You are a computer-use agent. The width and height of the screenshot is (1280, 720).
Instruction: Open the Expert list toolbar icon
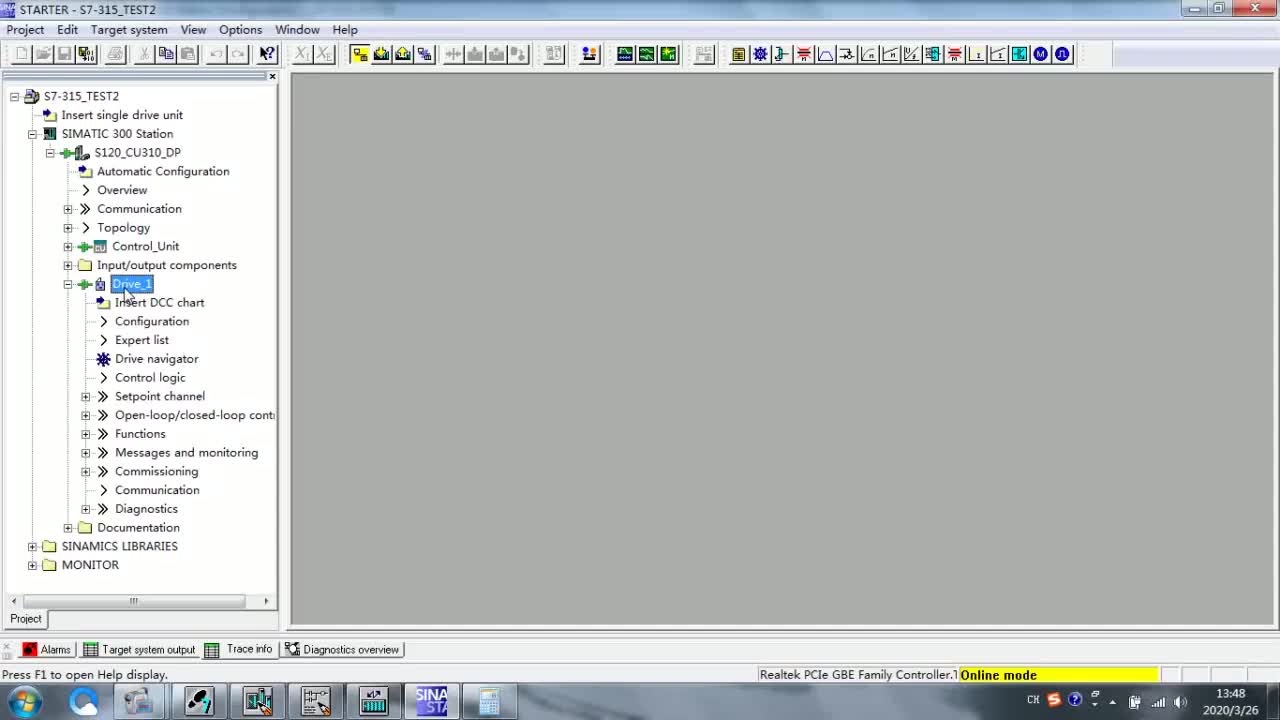(x=739, y=54)
